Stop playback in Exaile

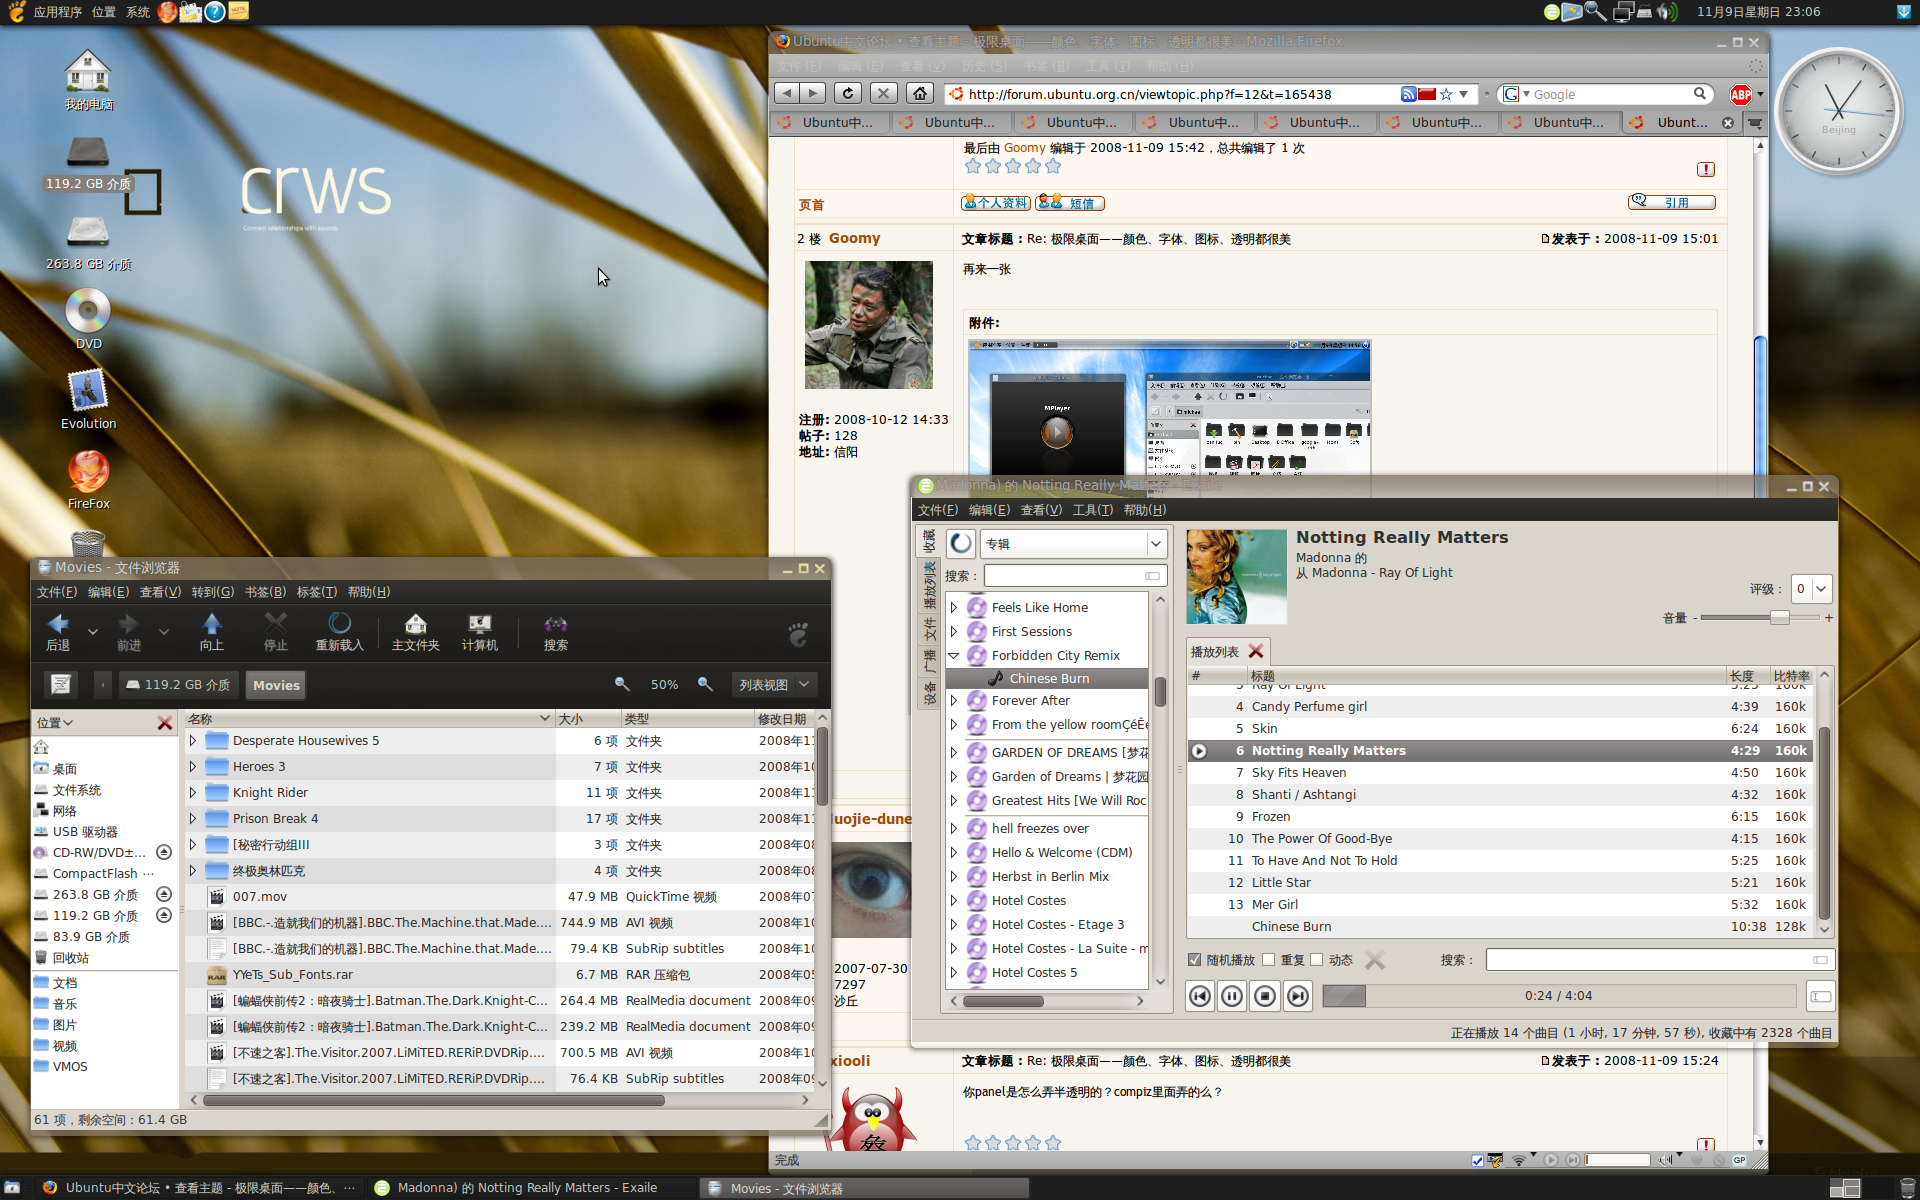click(1265, 996)
